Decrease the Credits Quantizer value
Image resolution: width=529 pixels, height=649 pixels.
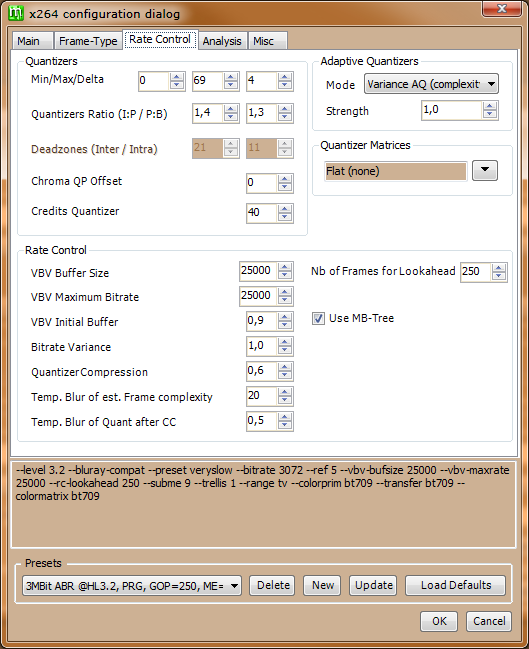285,218
